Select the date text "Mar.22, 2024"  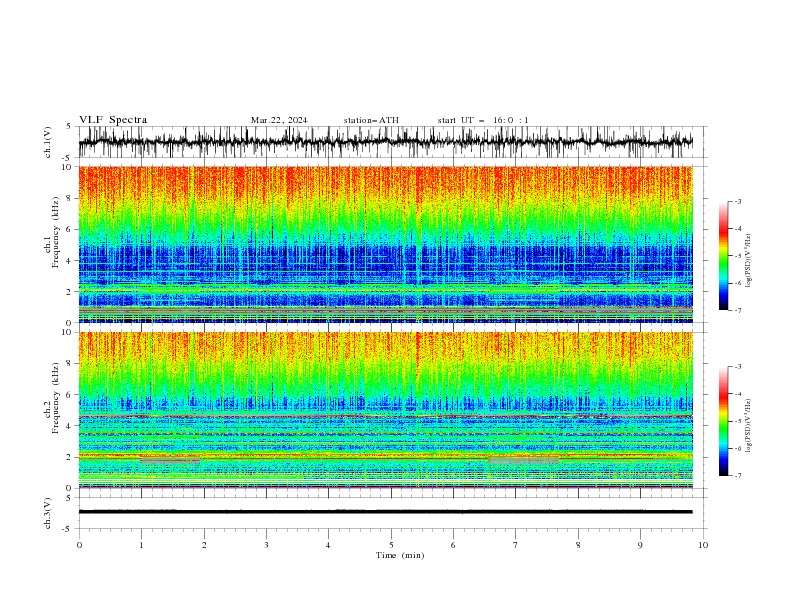279,120
